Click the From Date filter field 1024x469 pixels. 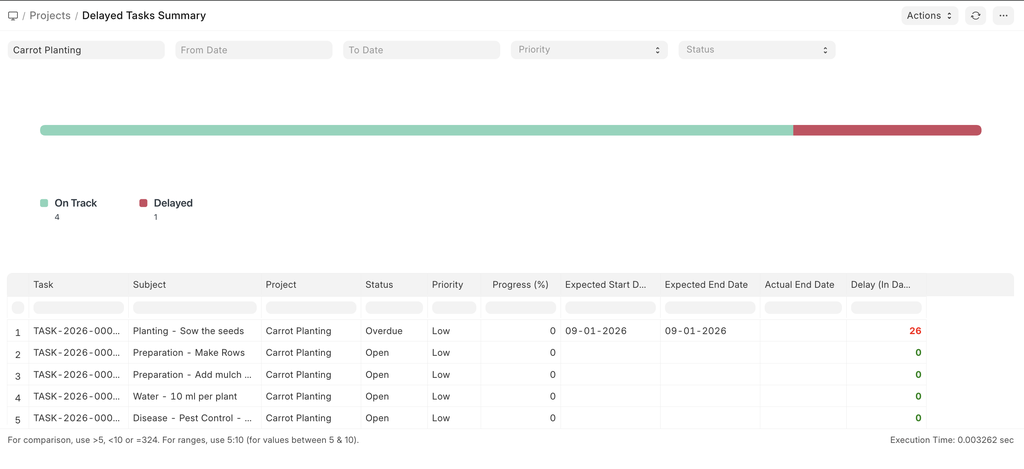pyautogui.click(x=254, y=50)
